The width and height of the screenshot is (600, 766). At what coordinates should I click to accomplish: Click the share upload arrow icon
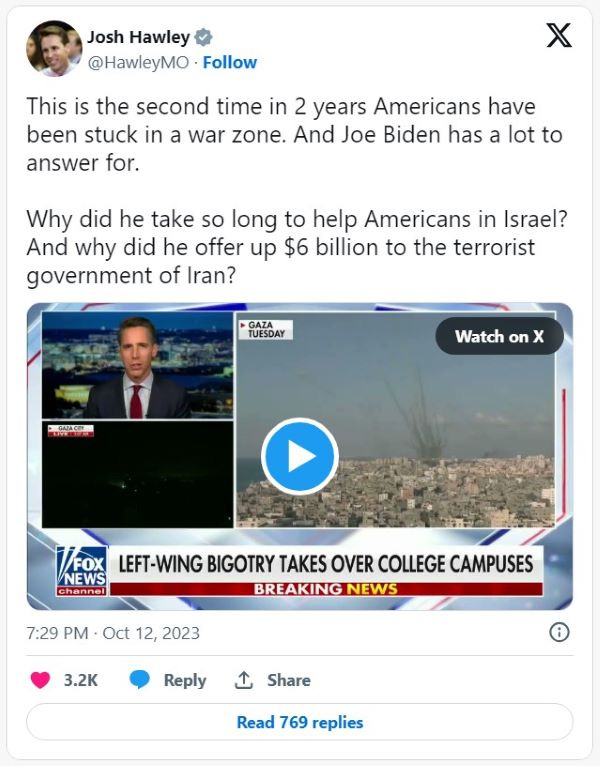pyautogui.click(x=243, y=680)
